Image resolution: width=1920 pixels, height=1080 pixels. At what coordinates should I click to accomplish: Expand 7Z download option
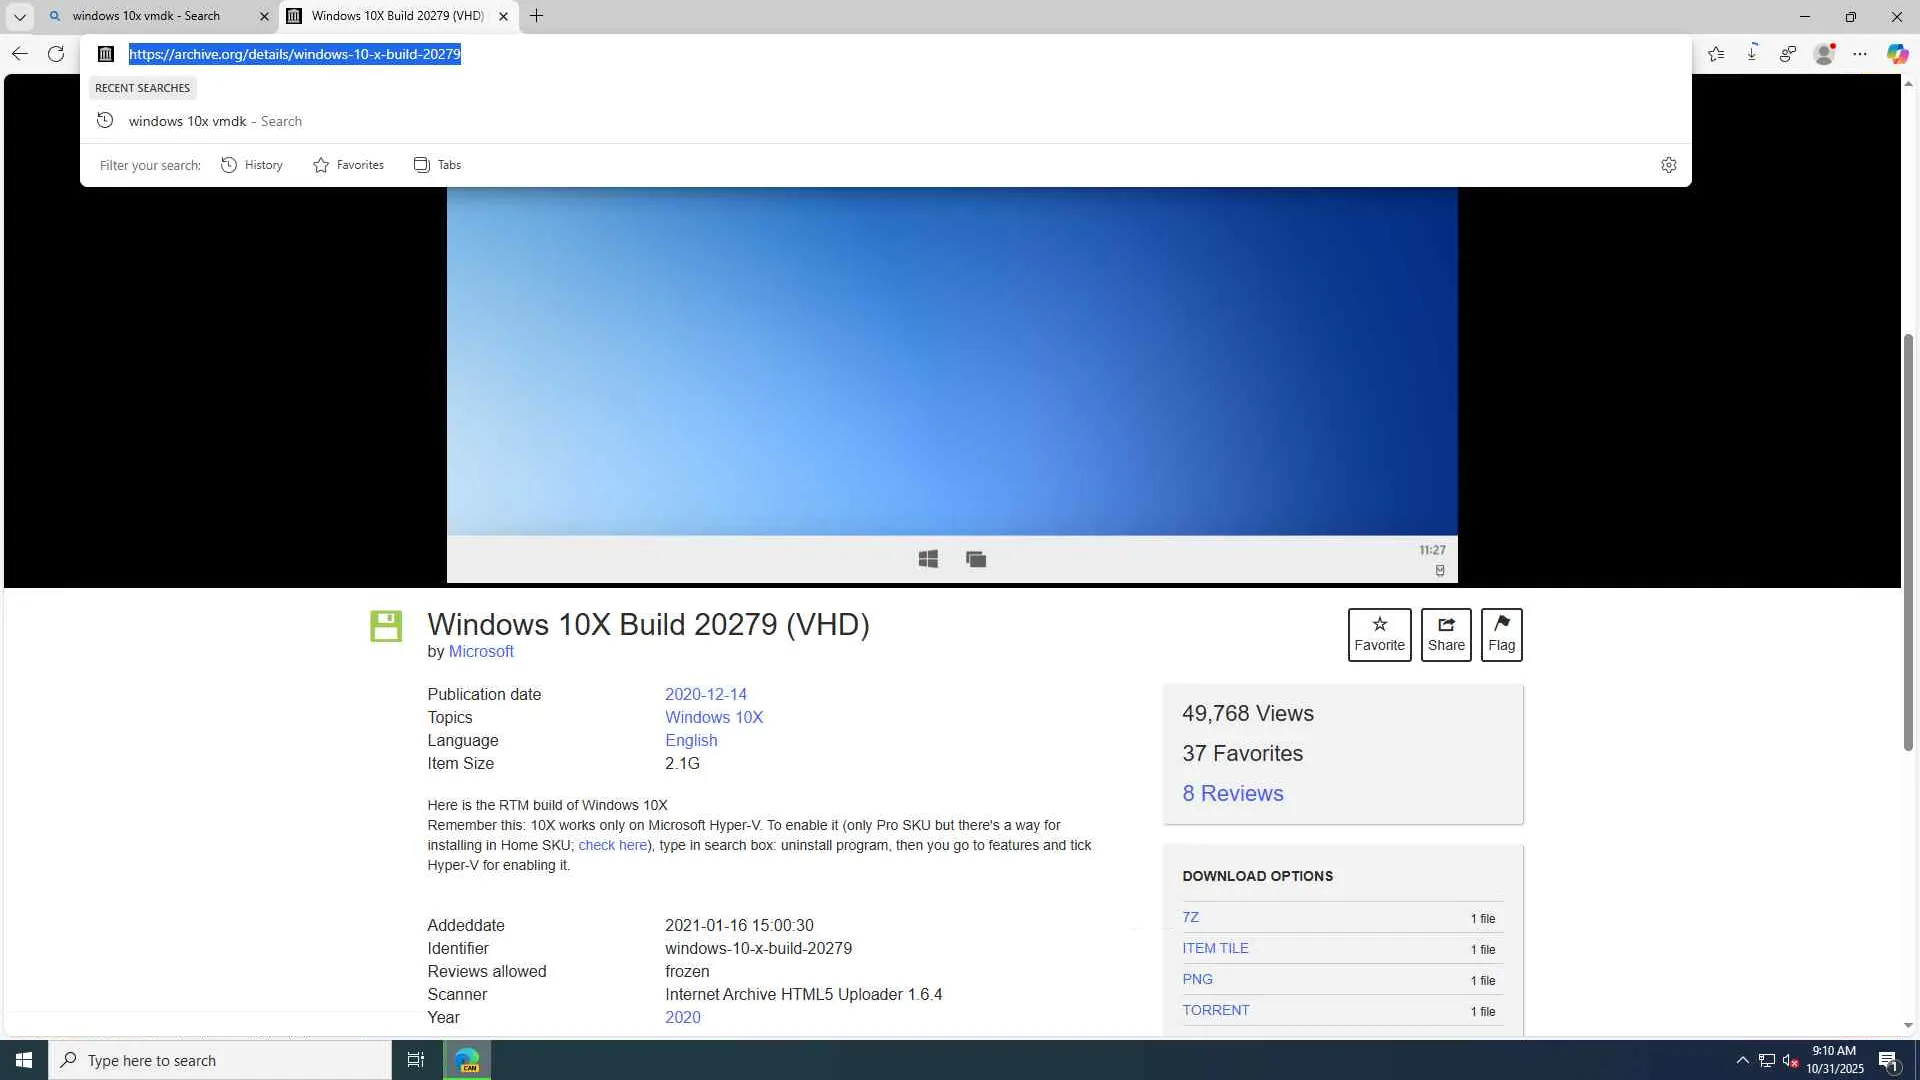pyautogui.click(x=1190, y=917)
